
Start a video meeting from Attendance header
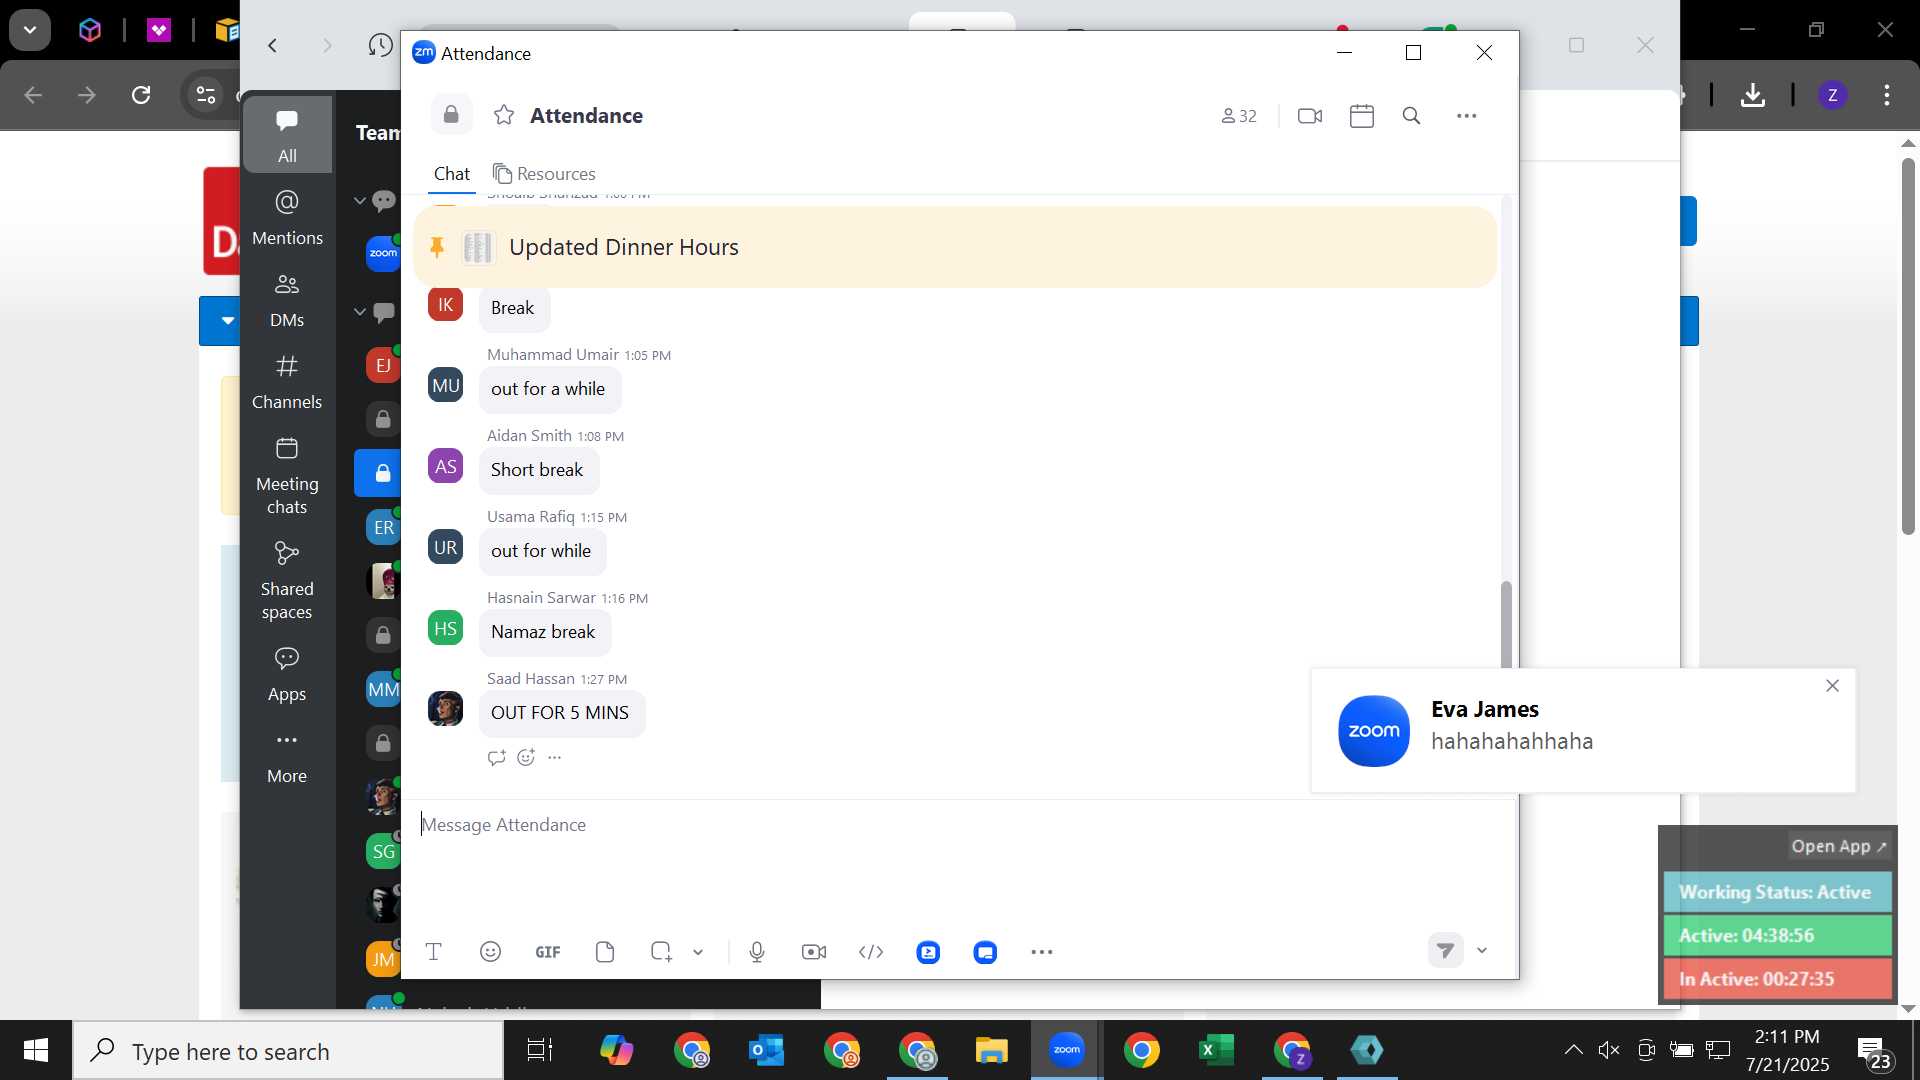tap(1310, 116)
